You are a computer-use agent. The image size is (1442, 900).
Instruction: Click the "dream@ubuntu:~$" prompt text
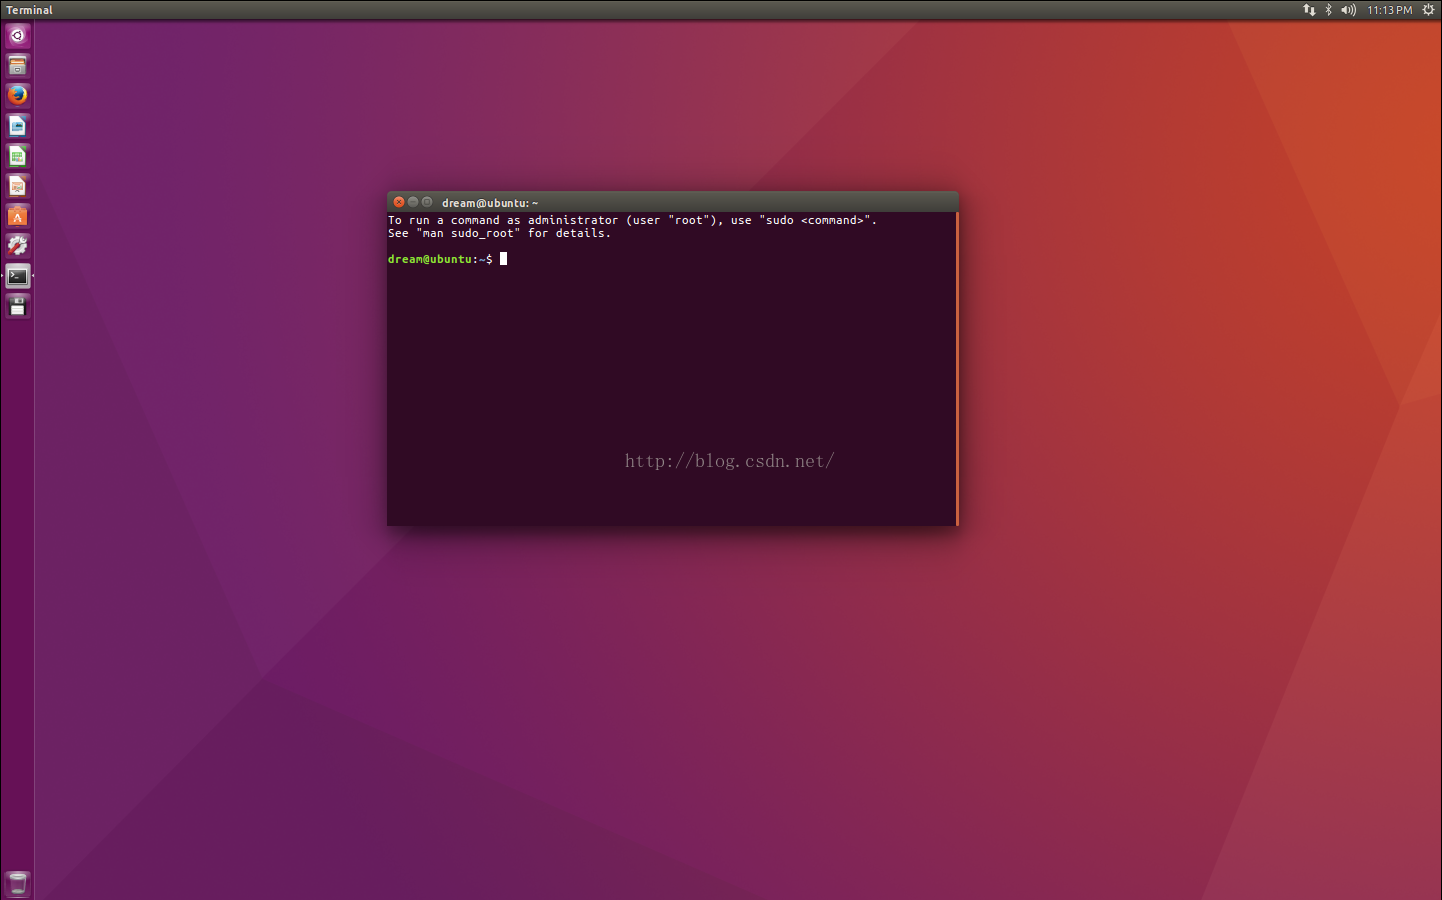(x=440, y=259)
